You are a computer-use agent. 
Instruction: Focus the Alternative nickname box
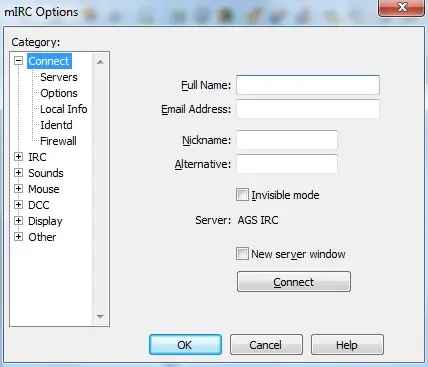[x=287, y=164]
